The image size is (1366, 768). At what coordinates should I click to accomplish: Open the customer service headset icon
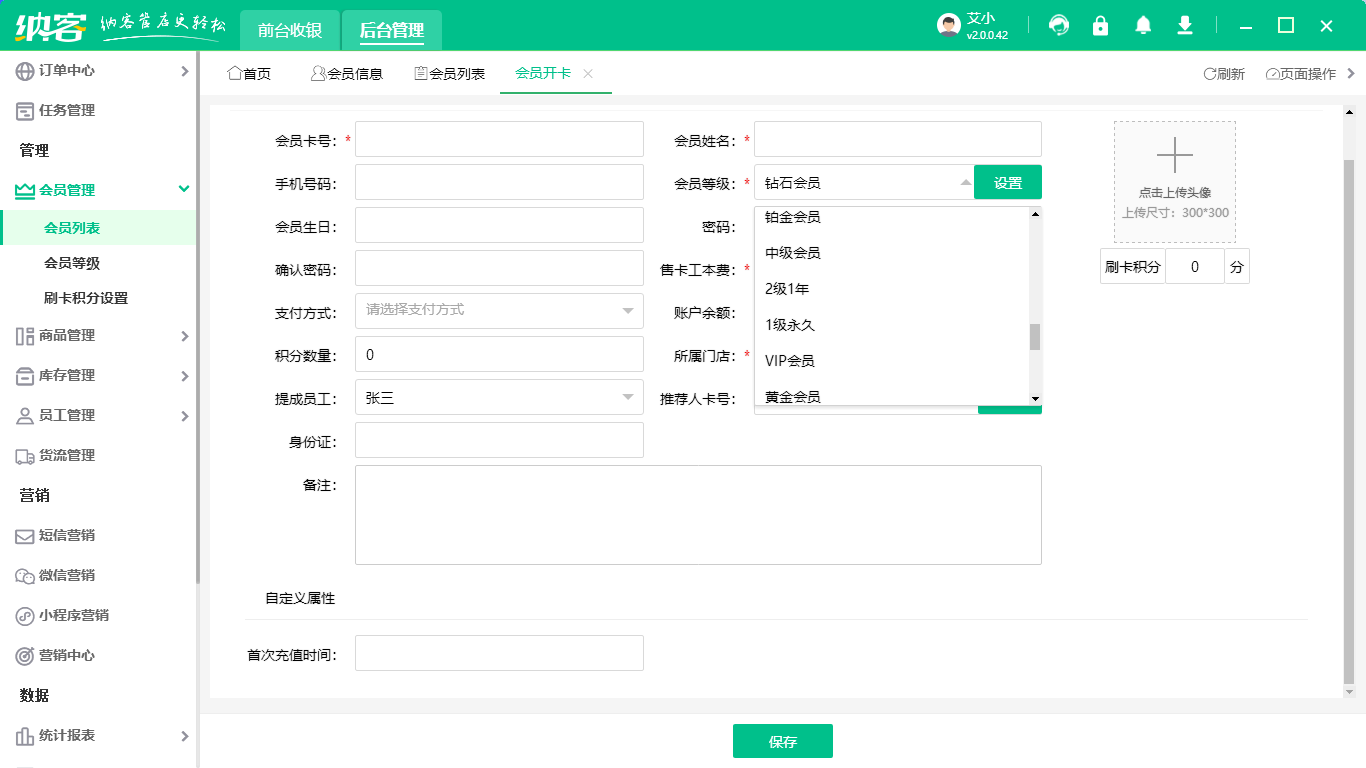(x=1058, y=25)
